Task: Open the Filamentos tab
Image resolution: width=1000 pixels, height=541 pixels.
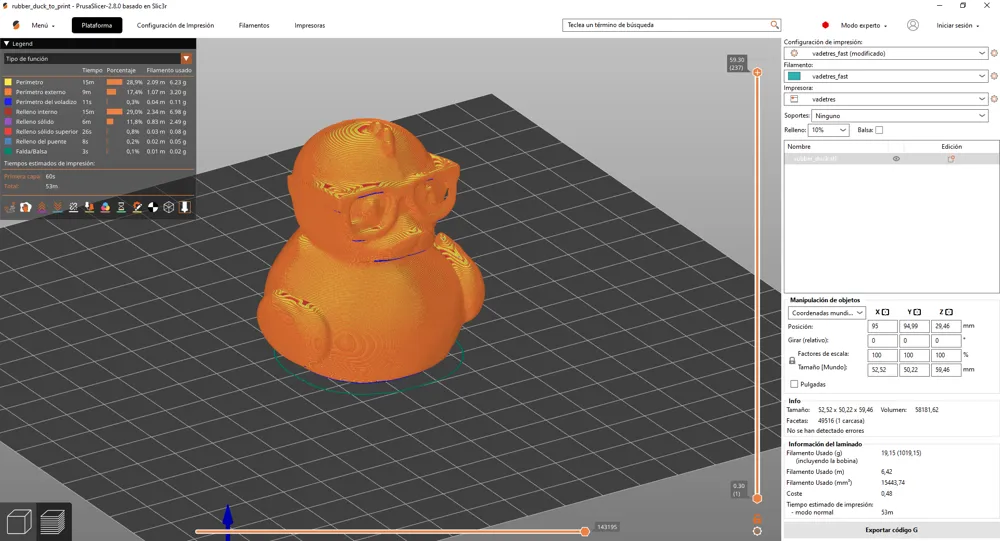Action: [254, 26]
